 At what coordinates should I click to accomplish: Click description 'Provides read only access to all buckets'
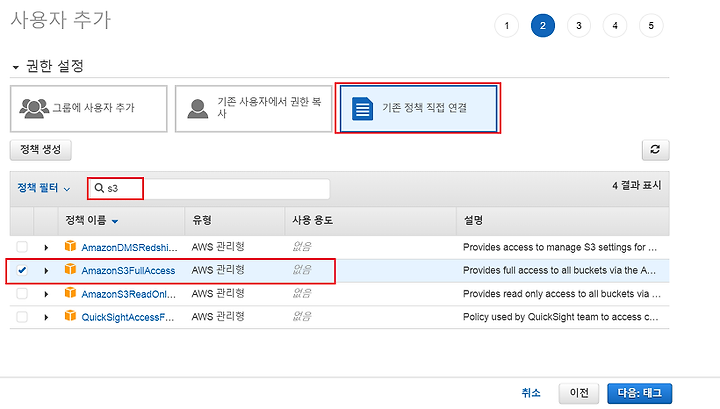(562, 294)
